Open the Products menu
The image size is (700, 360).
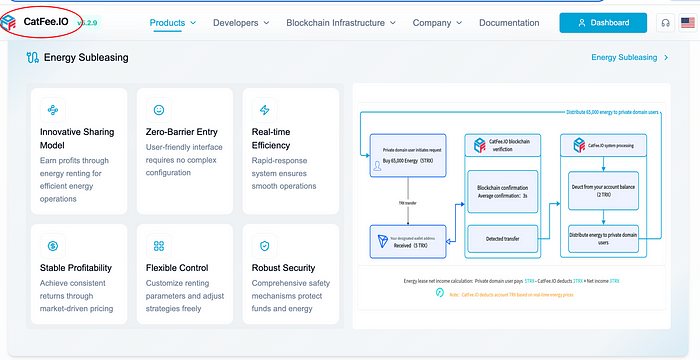tap(167, 23)
